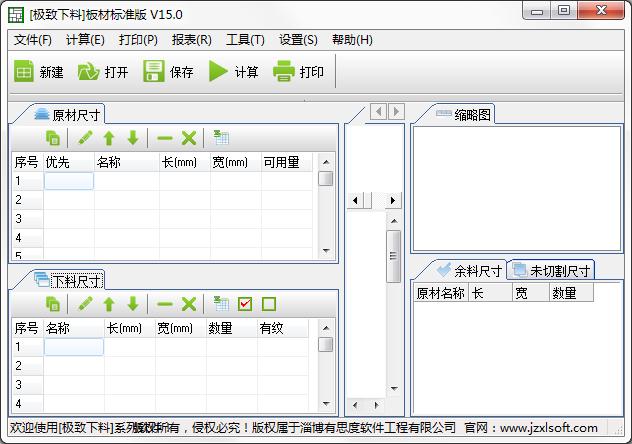Click the move up arrow in 原材尺寸 toolbar
Screen dimensions: 632x444
pyautogui.click(x=109, y=138)
